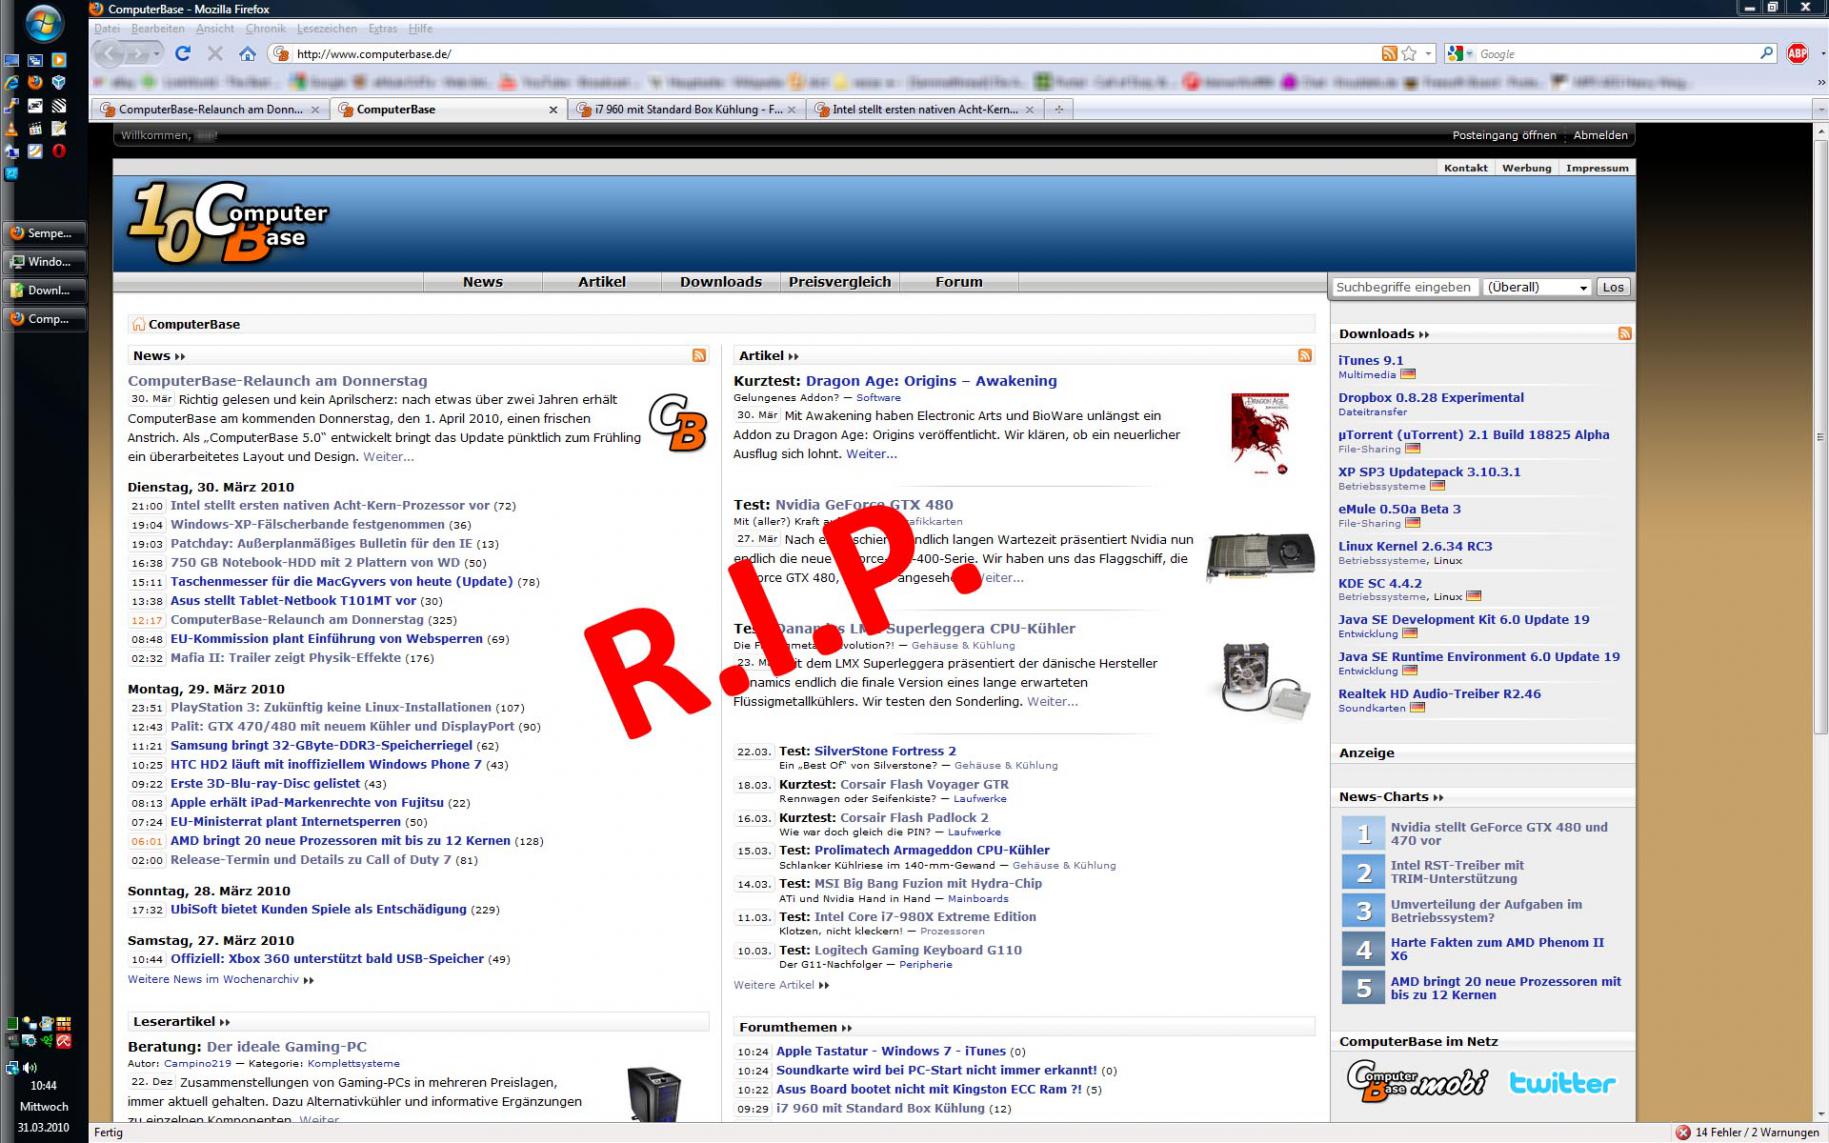Switch to the 'Downl...' taskbar window button
This screenshot has height=1143, width=1829.
pos(45,290)
